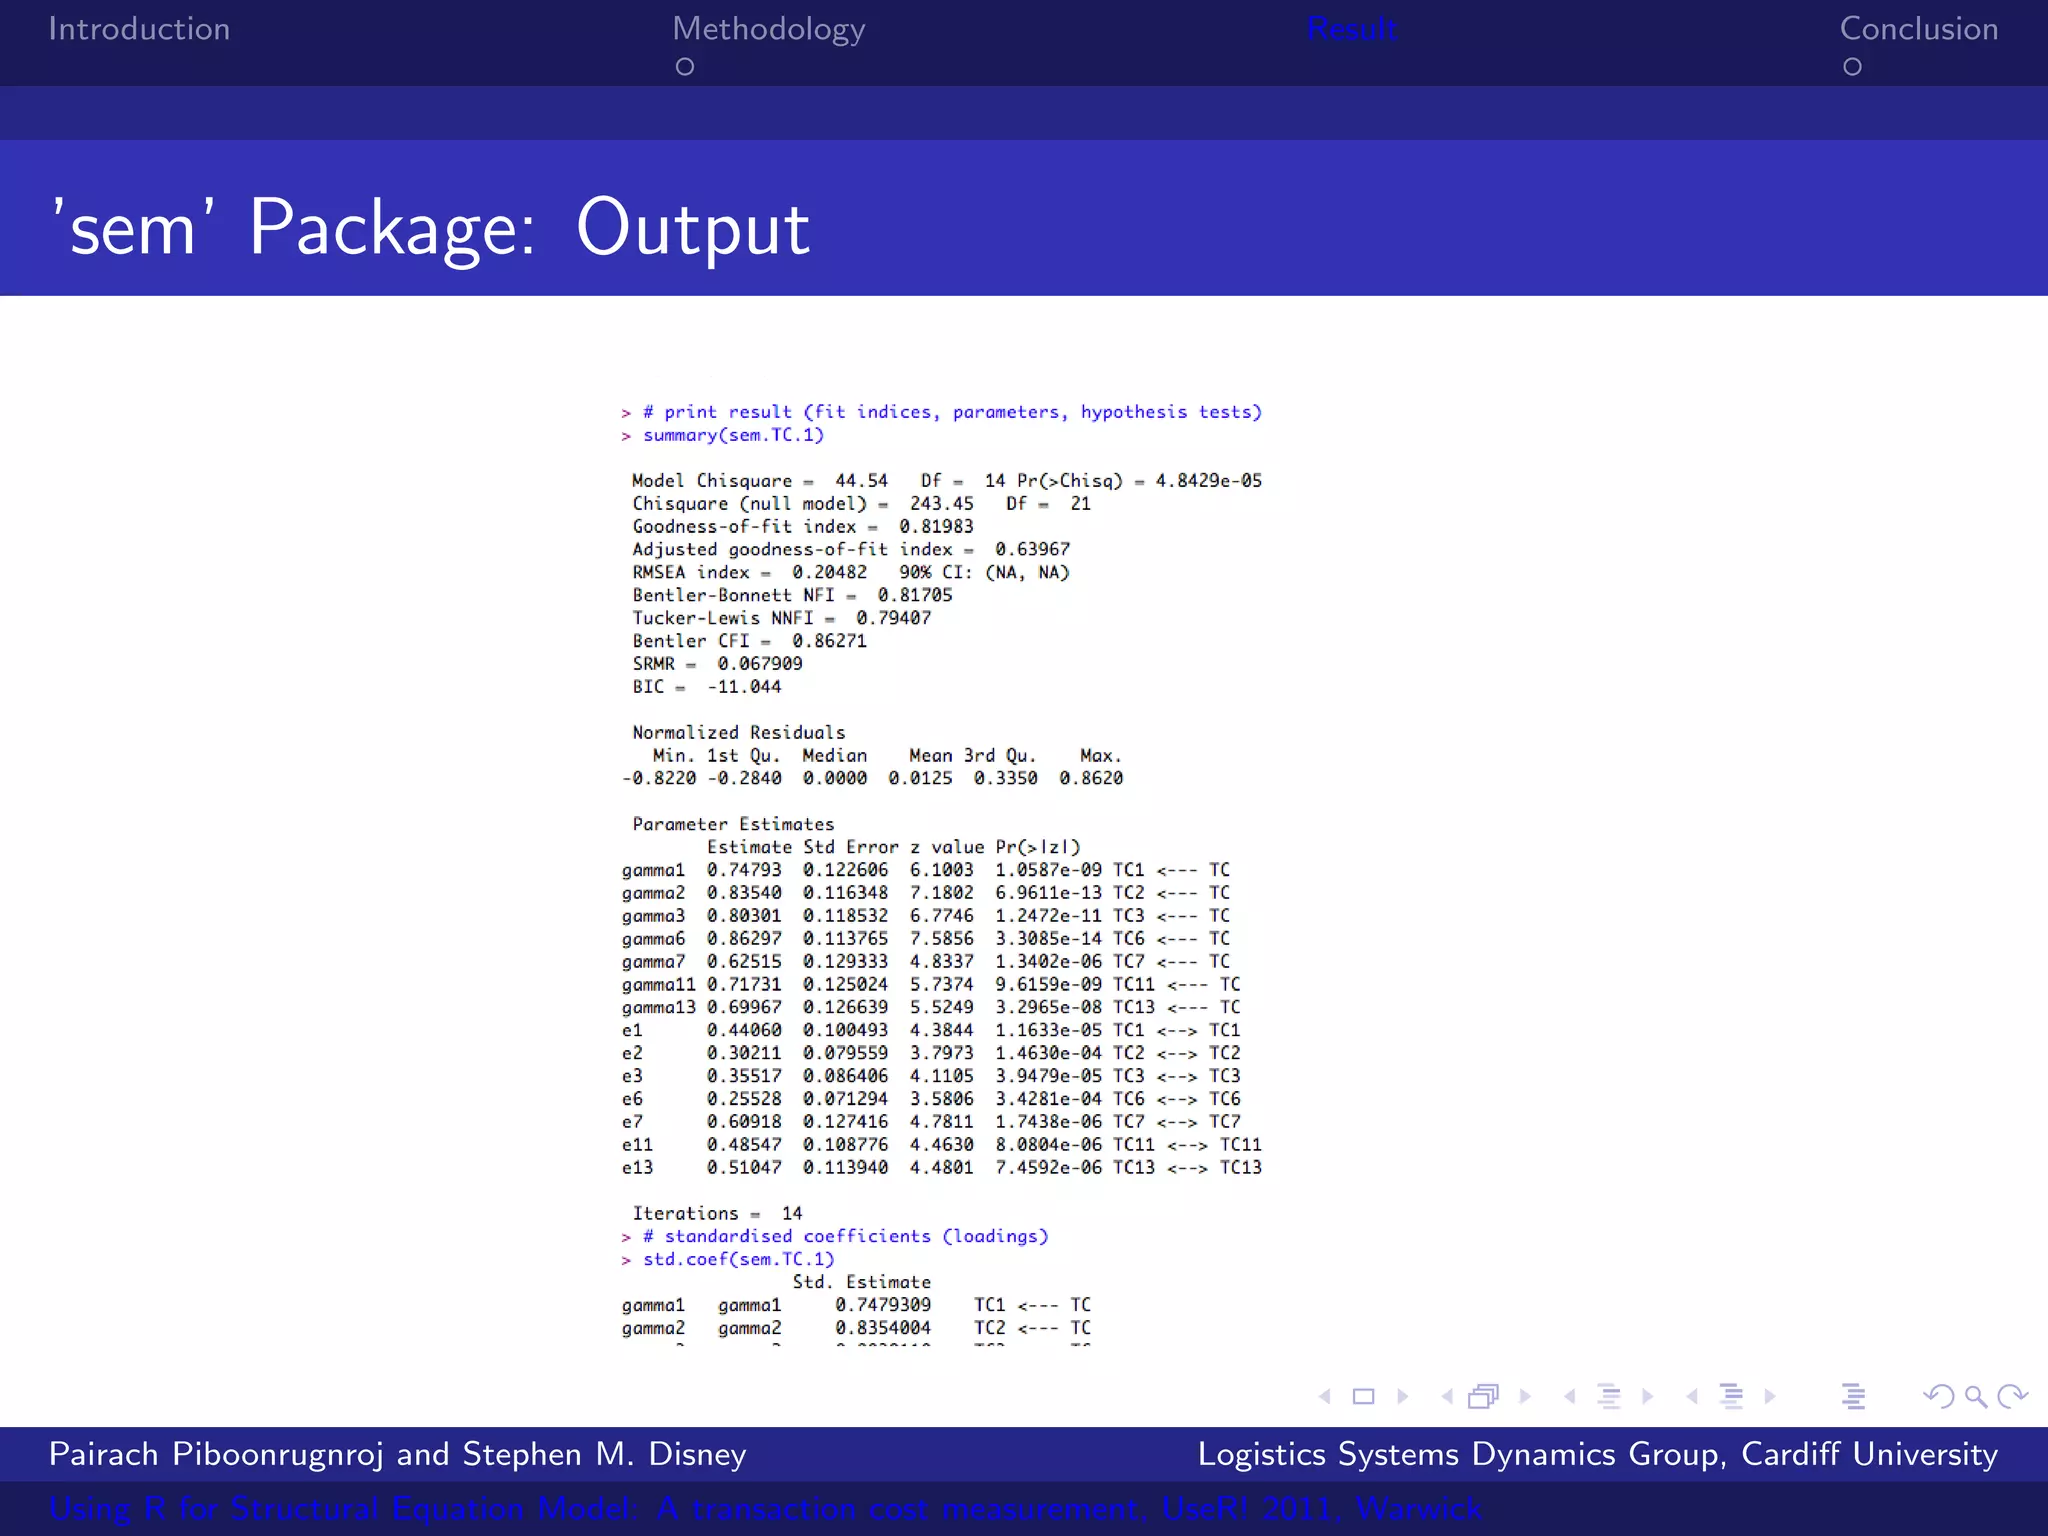This screenshot has width=2048, height=1536.
Task: Click the presentation outline icon before undo arrow
Action: (1853, 1397)
